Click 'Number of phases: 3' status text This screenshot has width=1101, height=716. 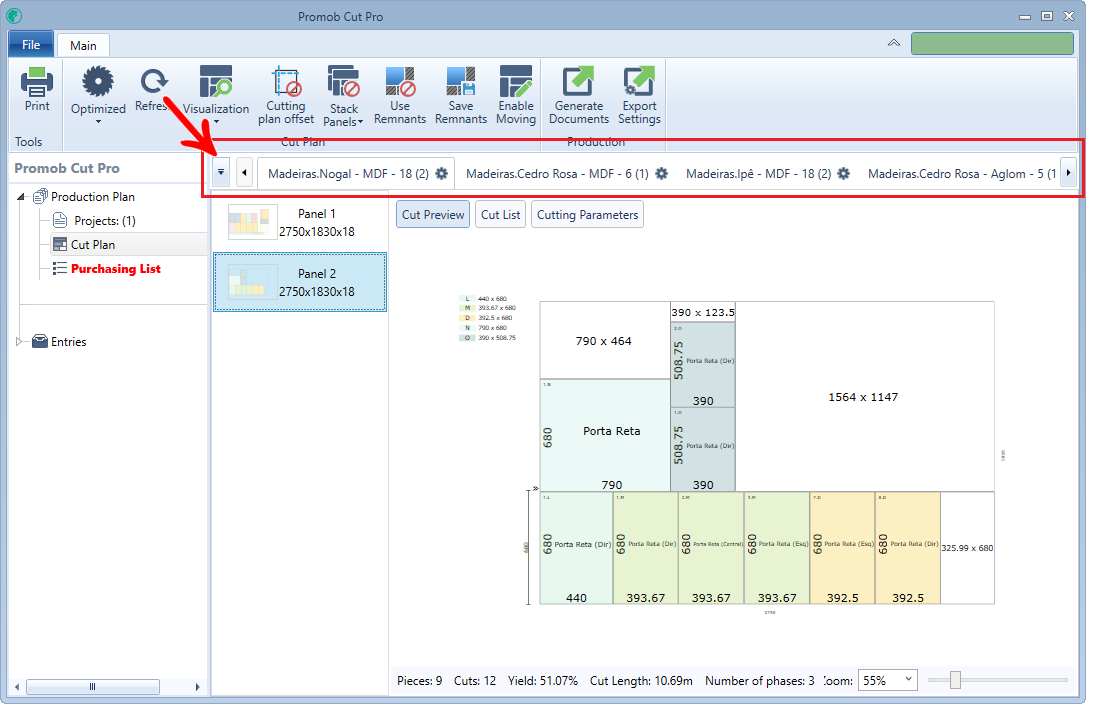[x=760, y=680]
